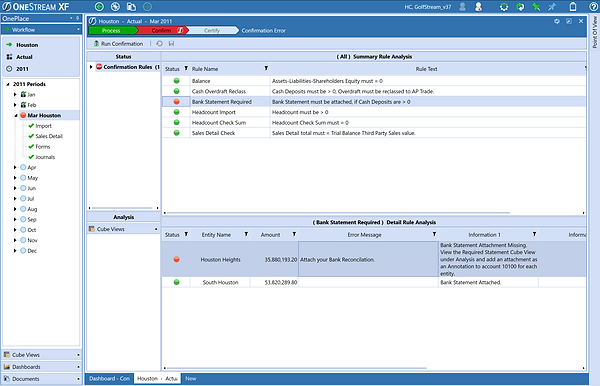Image resolution: width=600 pixels, height=386 pixels.
Task: Select Import under Mar Houston
Action: point(43,126)
